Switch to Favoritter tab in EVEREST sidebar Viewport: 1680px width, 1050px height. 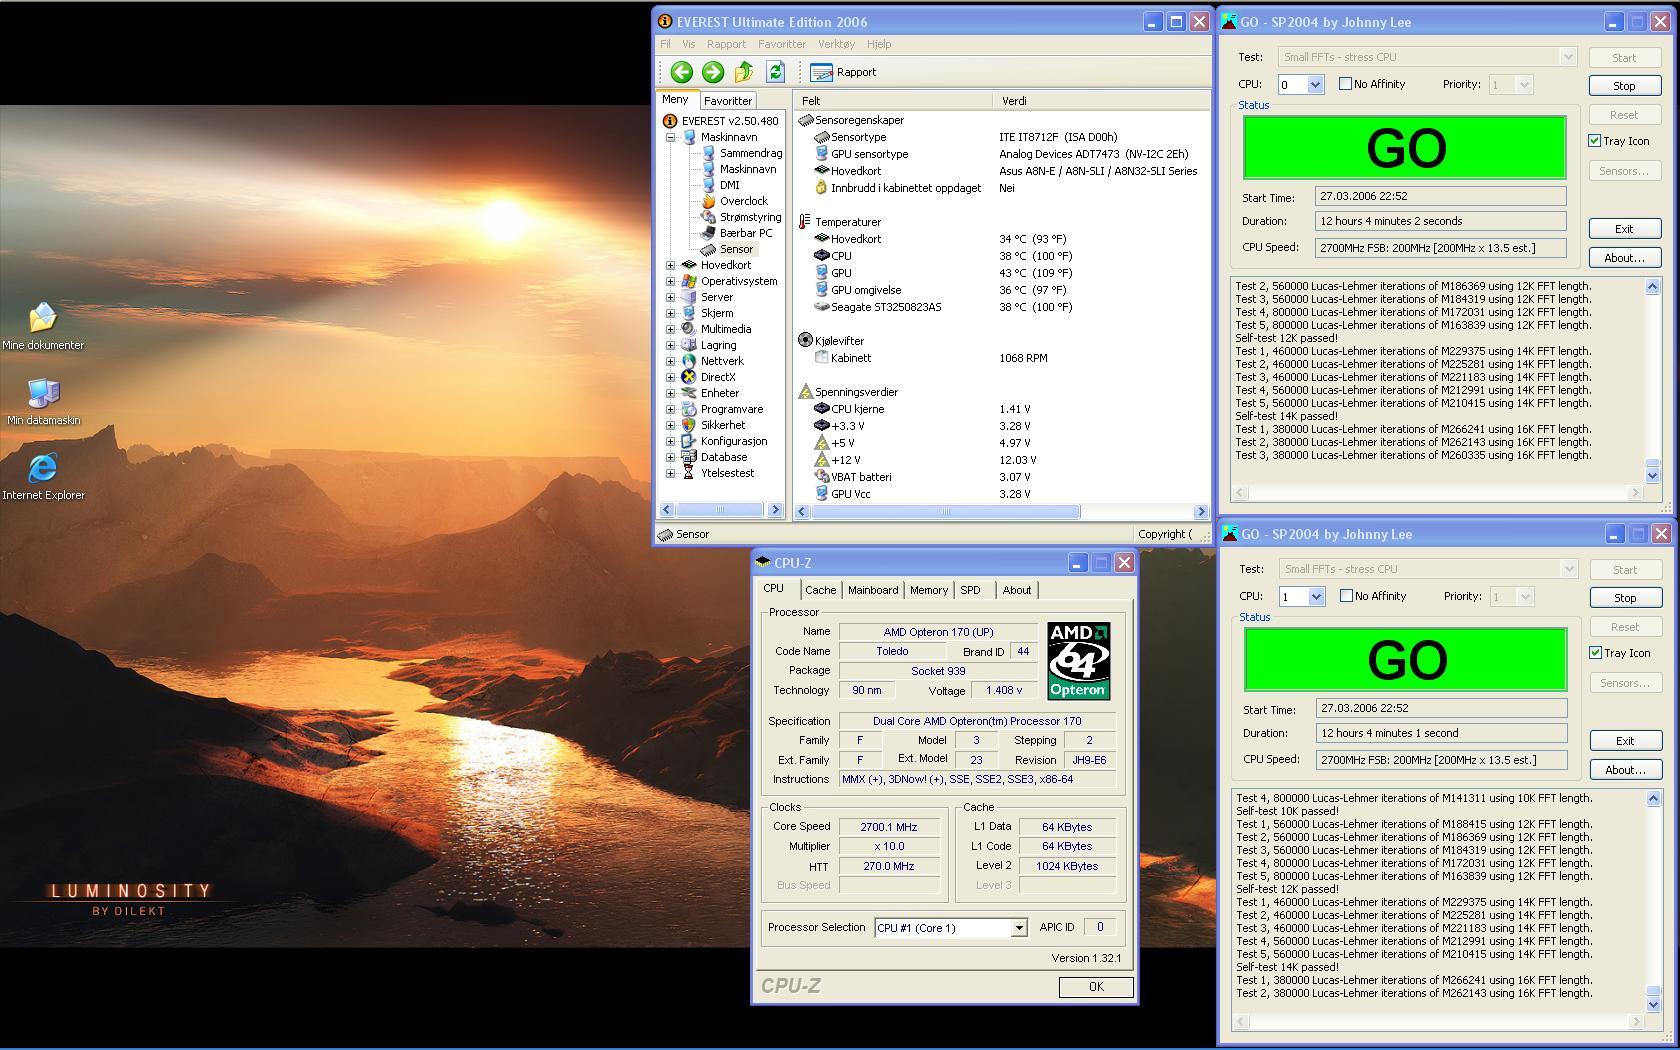[x=728, y=101]
